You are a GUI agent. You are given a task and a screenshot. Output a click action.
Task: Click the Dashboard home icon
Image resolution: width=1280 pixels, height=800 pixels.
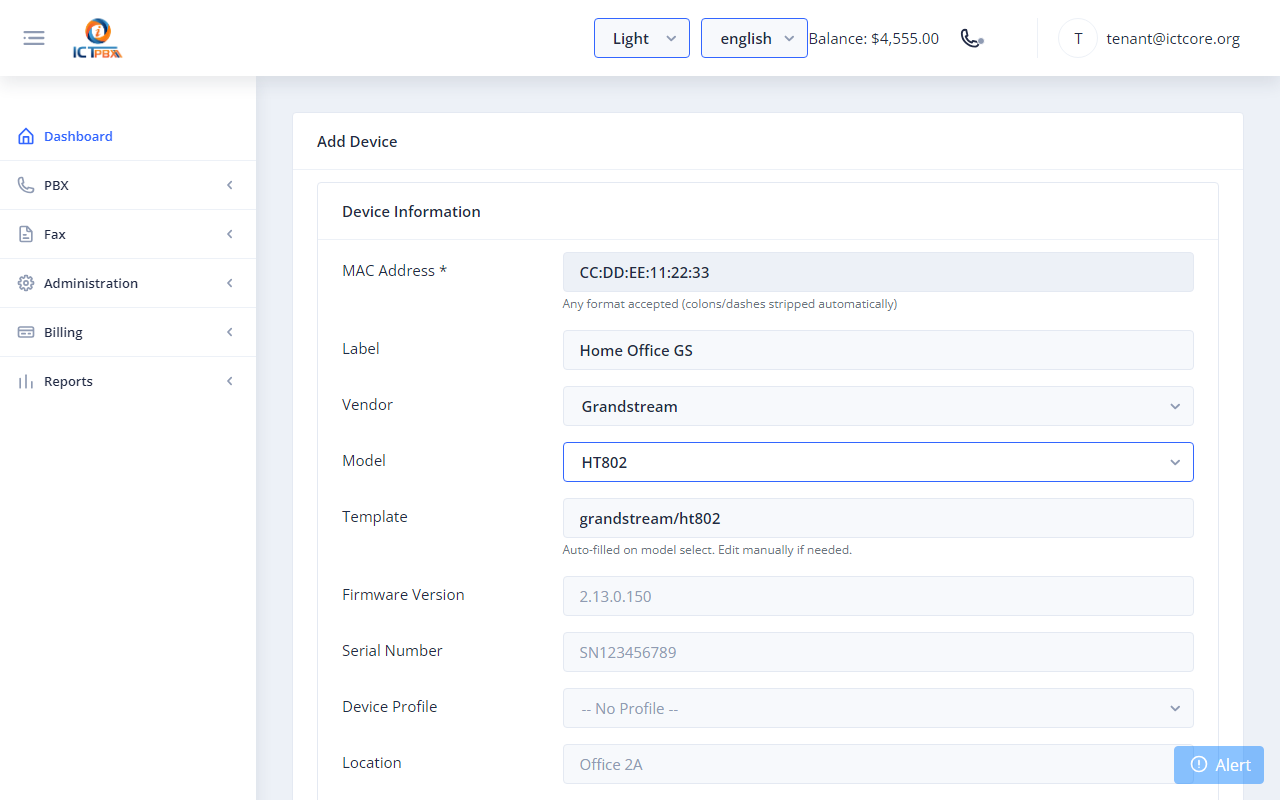click(26, 136)
